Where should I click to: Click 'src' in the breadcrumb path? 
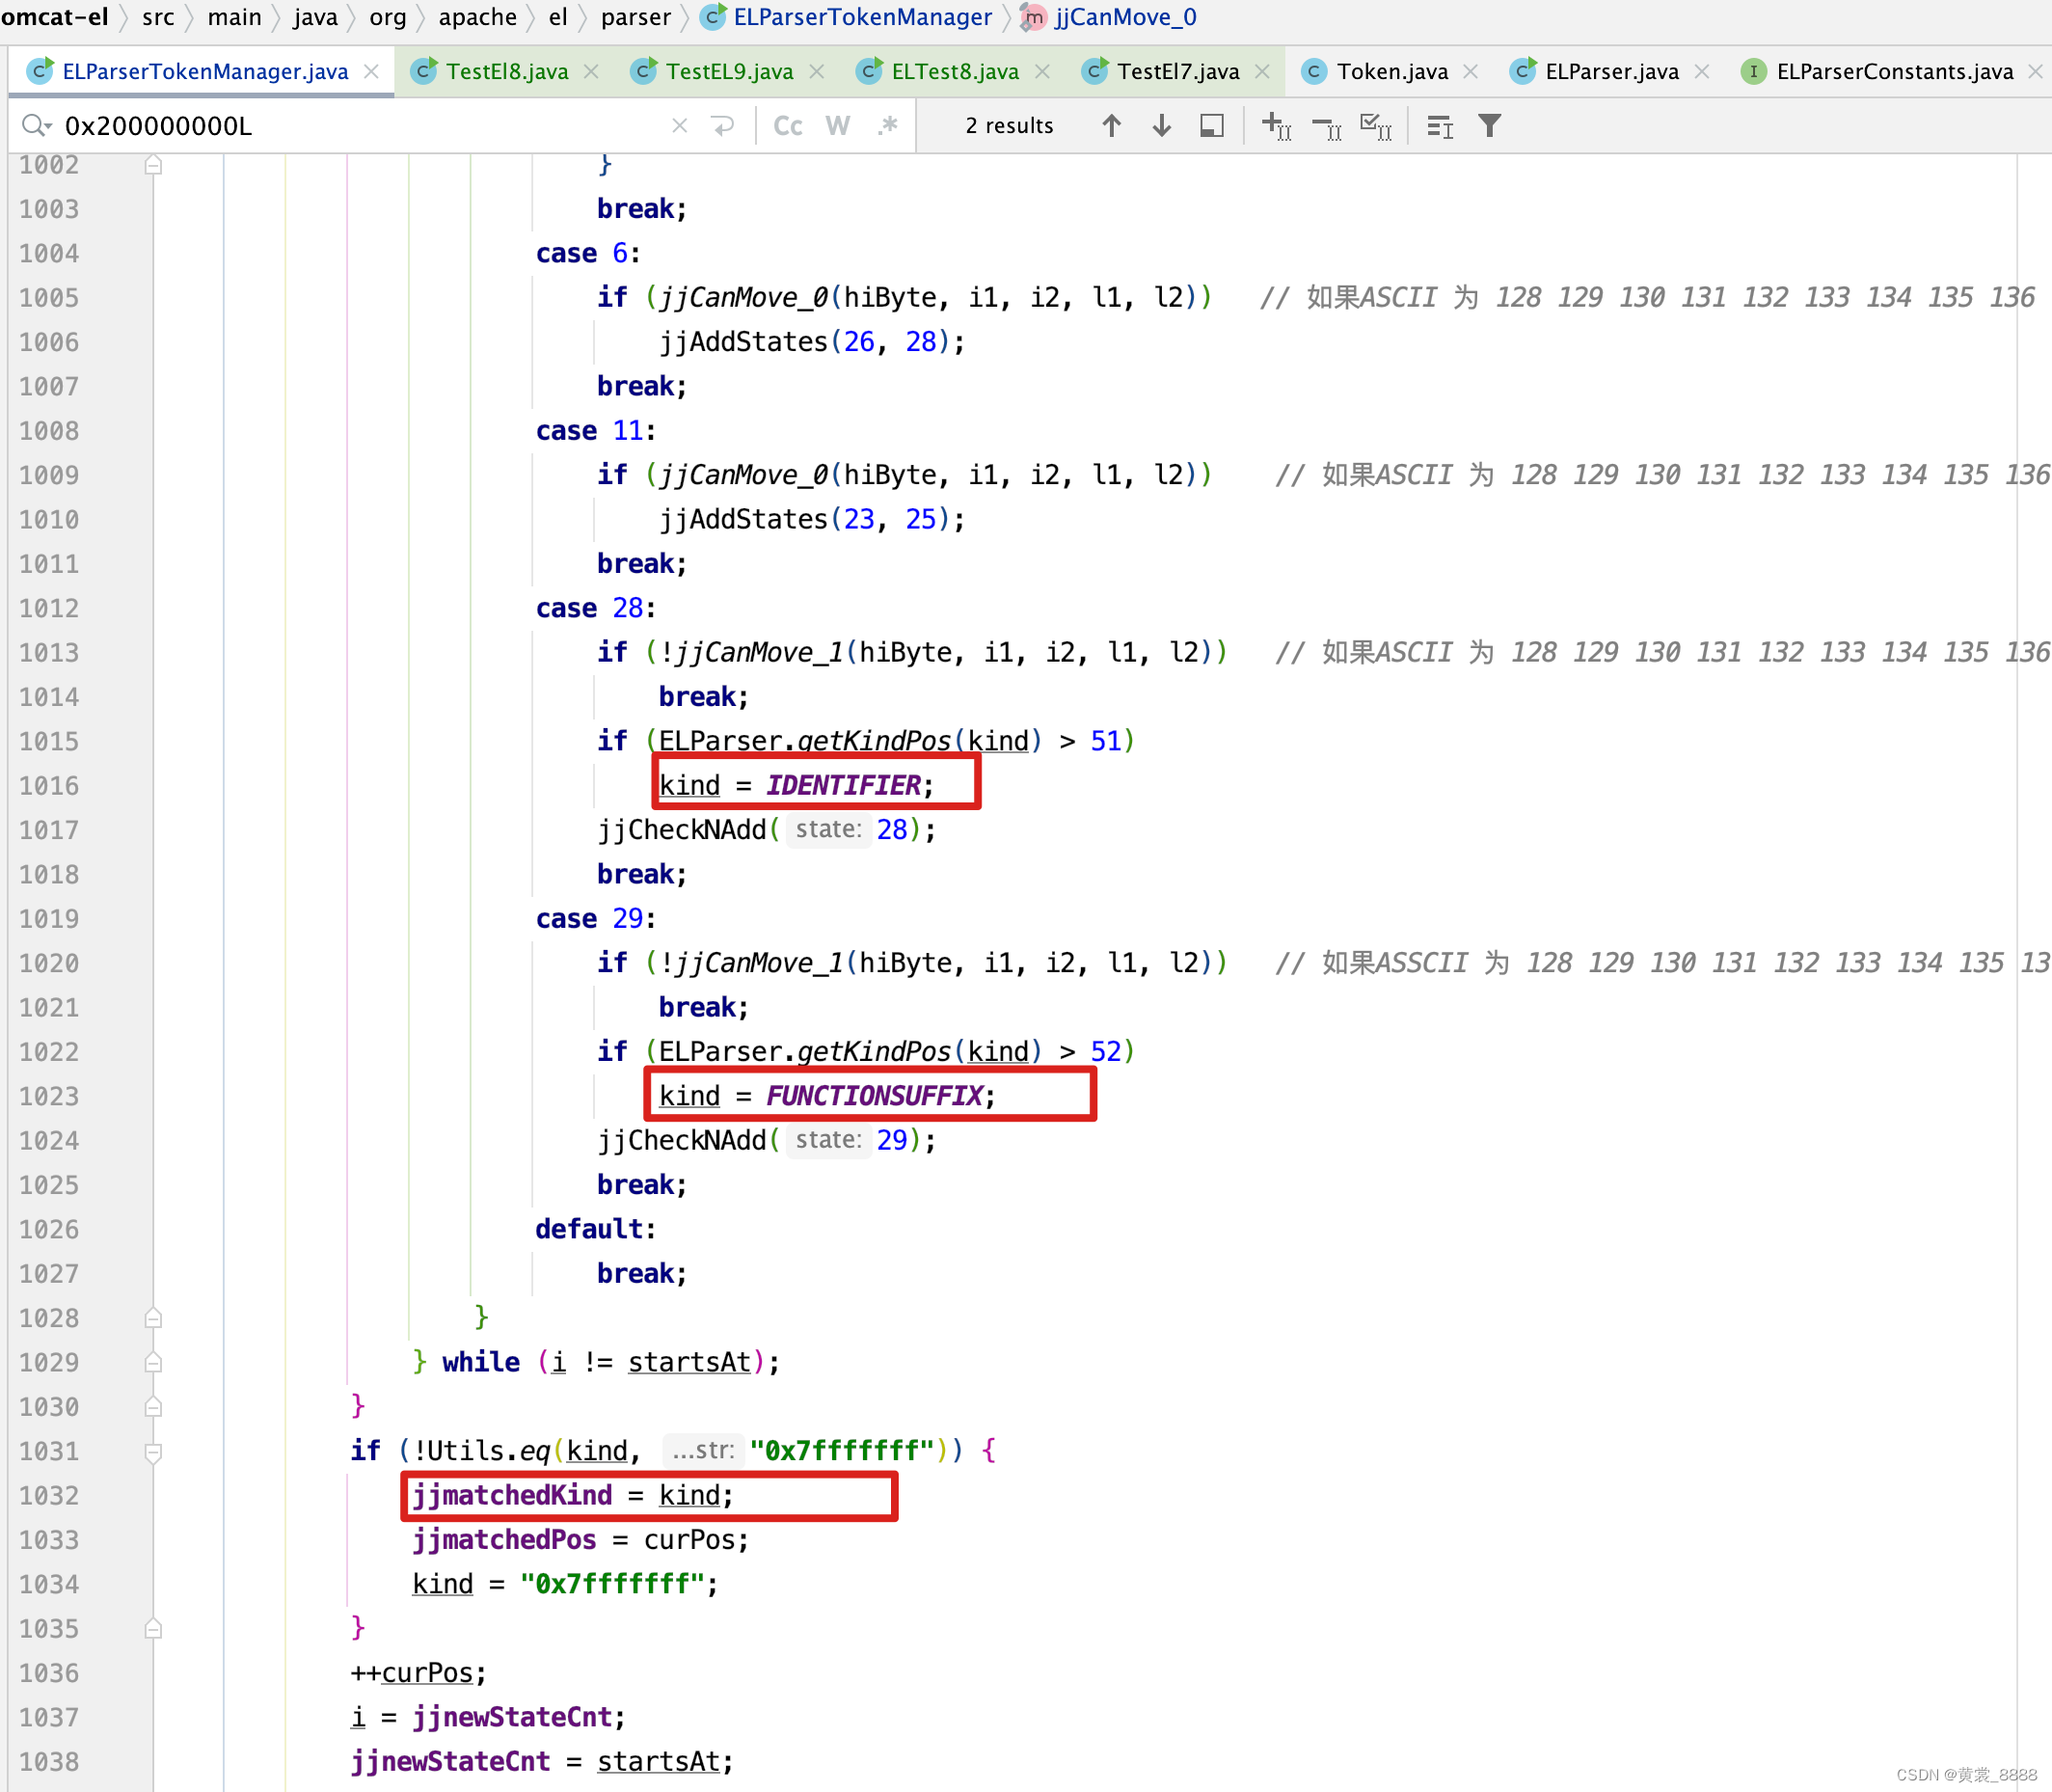(x=158, y=17)
